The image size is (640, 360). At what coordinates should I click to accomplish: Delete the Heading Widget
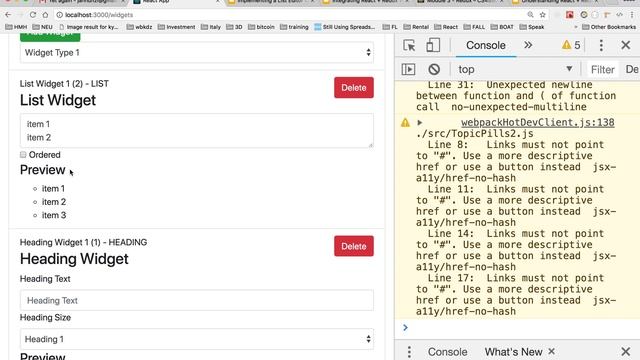(x=353, y=247)
